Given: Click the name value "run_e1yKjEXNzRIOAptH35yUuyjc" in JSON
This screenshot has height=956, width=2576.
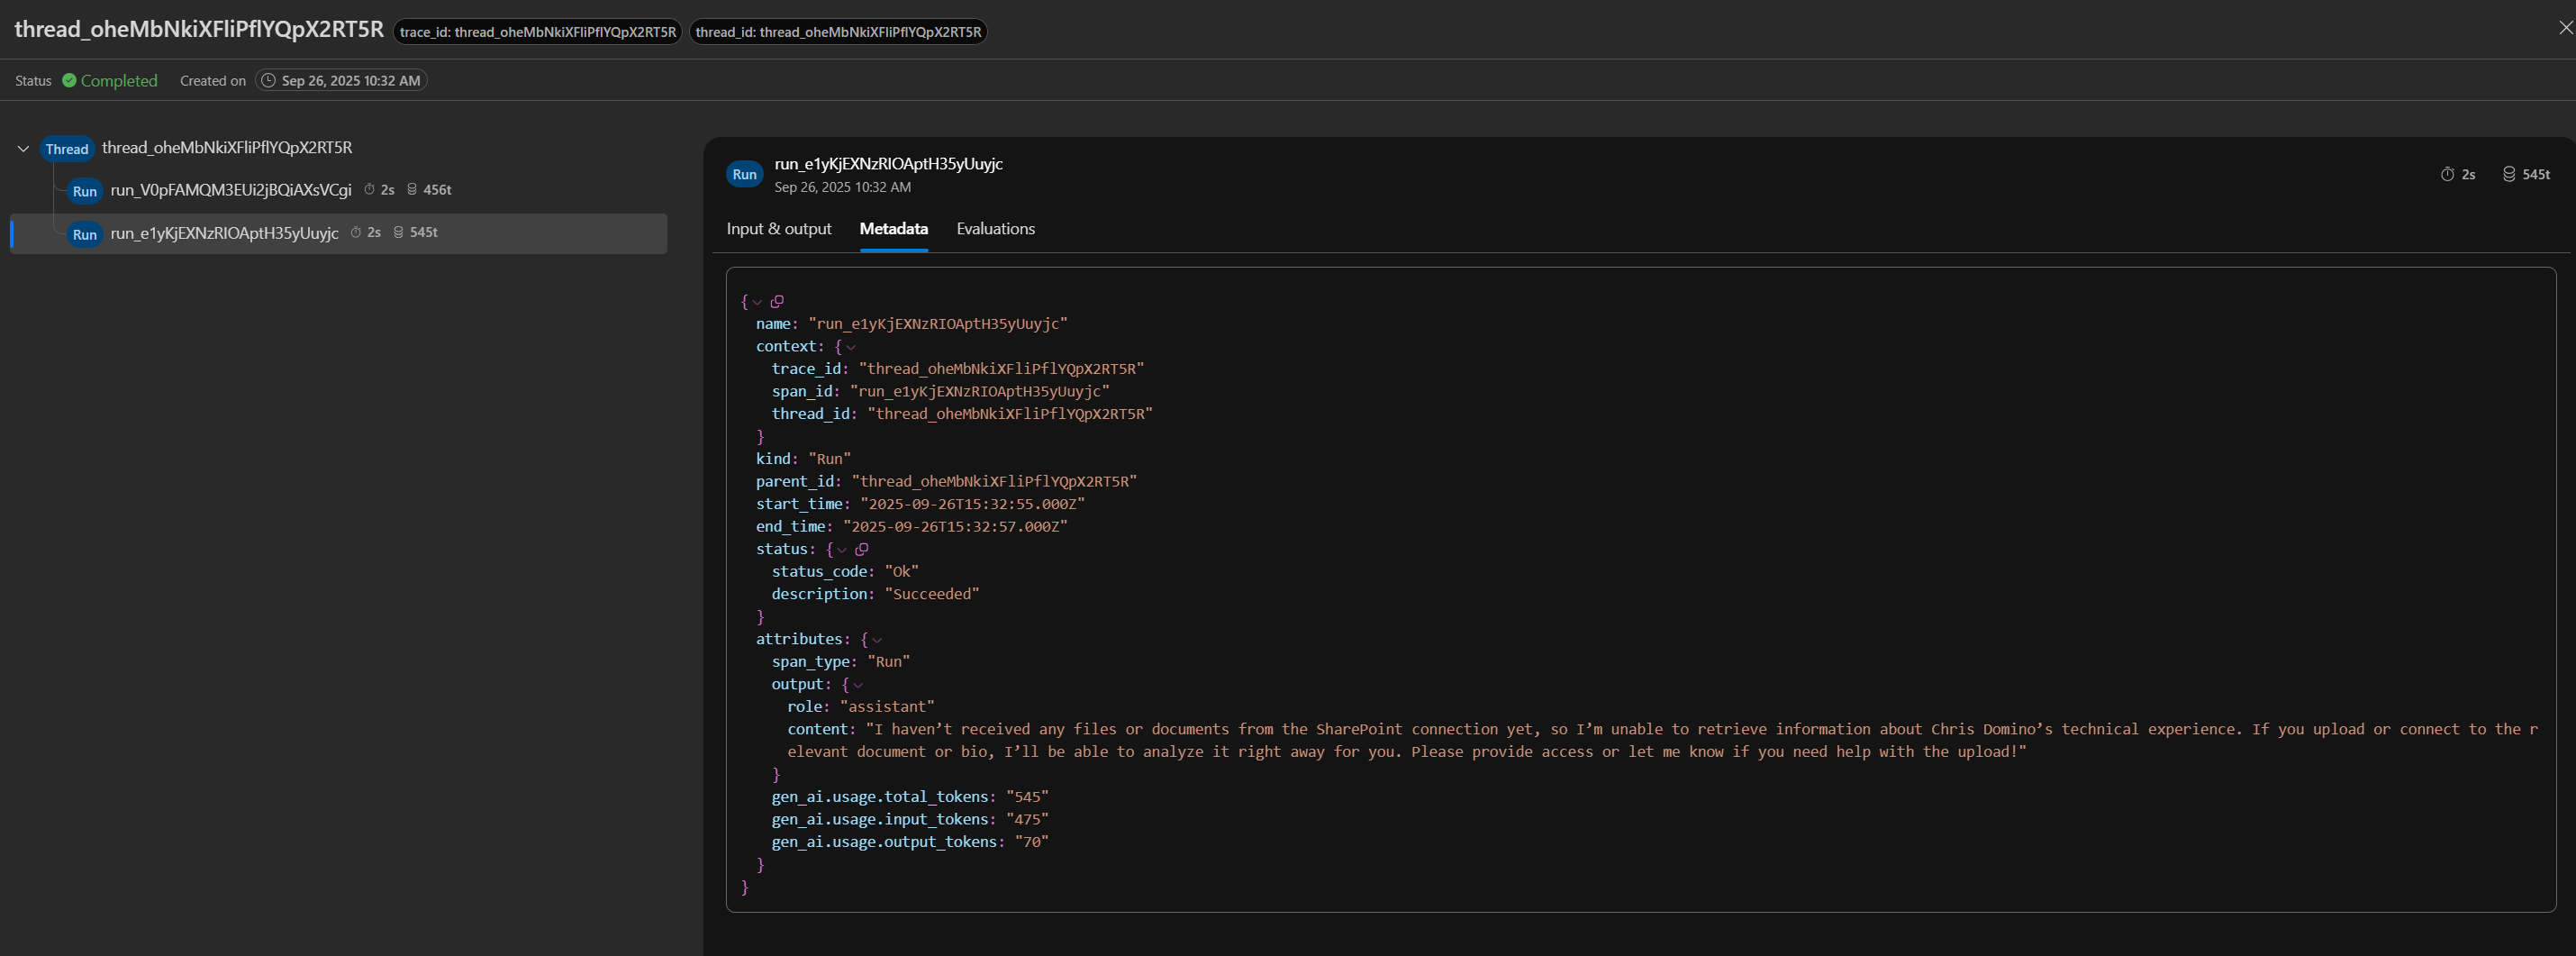Looking at the screenshot, I should pyautogui.click(x=938, y=324).
